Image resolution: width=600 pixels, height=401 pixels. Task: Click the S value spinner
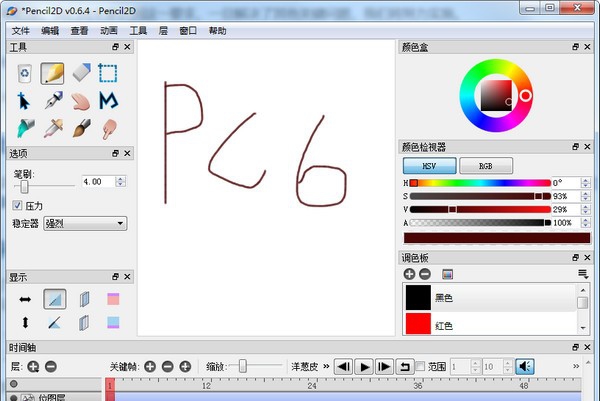click(x=585, y=196)
